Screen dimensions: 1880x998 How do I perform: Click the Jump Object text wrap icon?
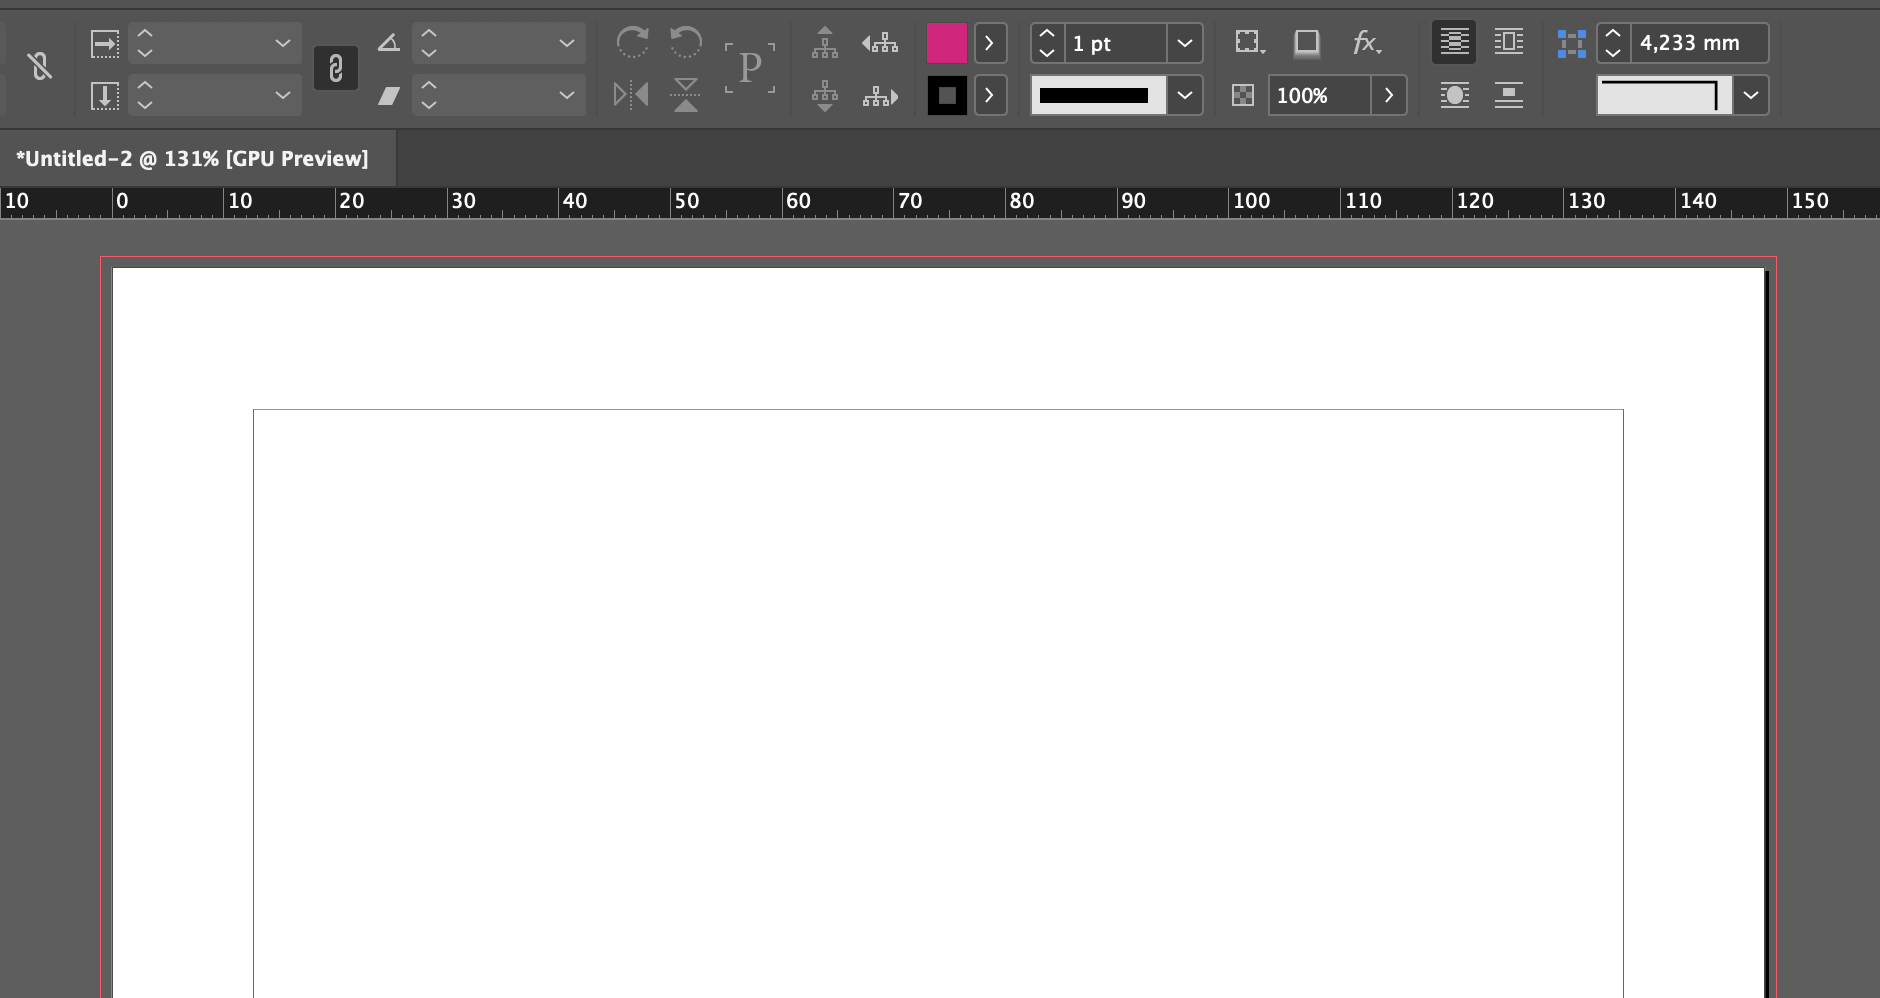pyautogui.click(x=1509, y=95)
